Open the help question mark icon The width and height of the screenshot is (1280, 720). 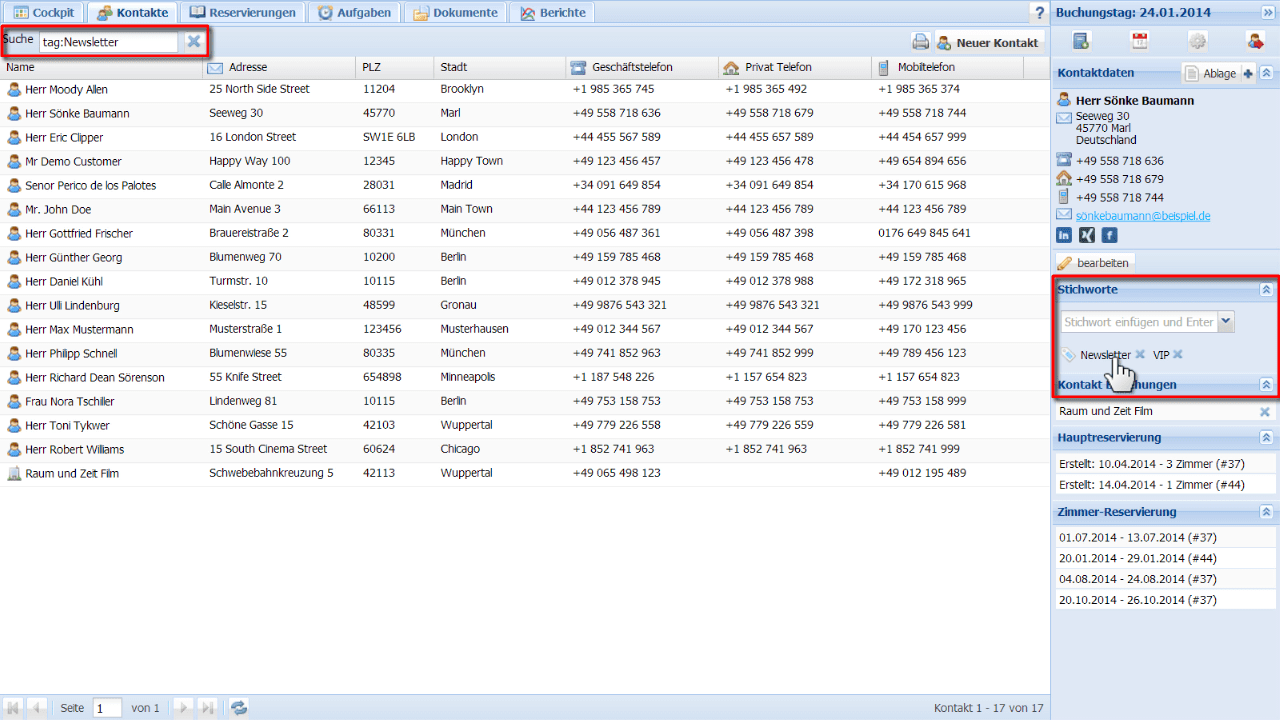click(1038, 12)
